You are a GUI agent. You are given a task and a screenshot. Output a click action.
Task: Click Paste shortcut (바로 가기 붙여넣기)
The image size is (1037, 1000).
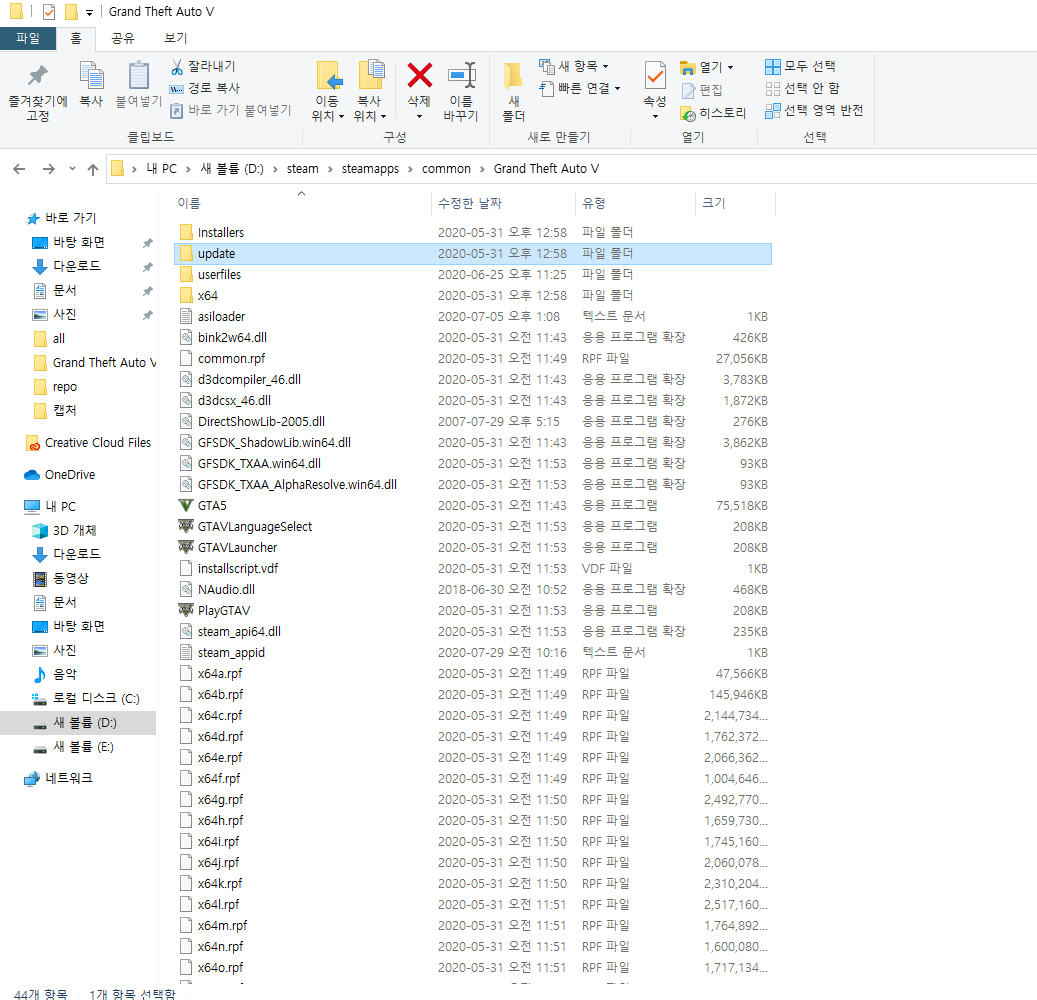pos(230,110)
